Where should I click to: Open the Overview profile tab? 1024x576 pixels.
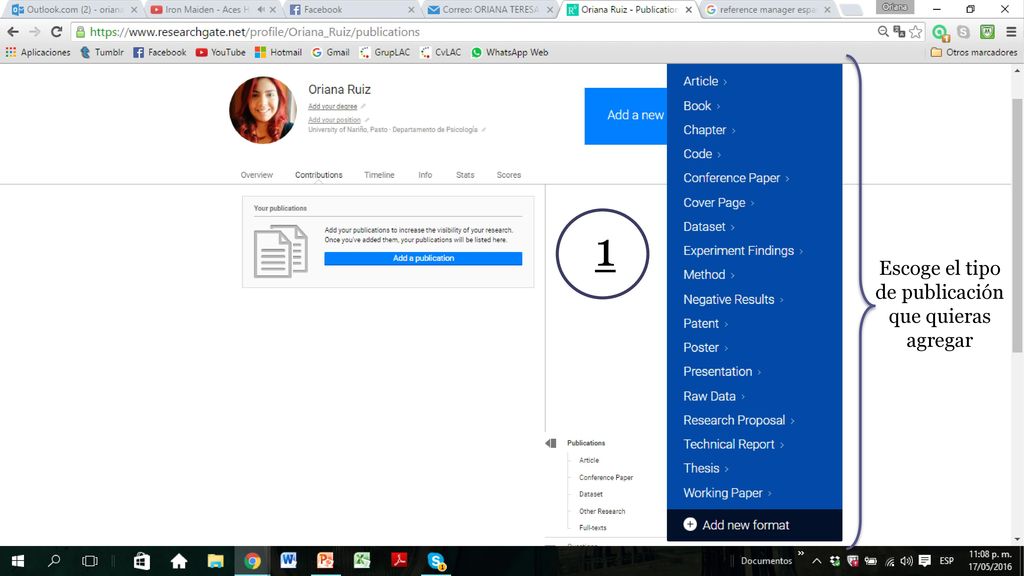(257, 175)
